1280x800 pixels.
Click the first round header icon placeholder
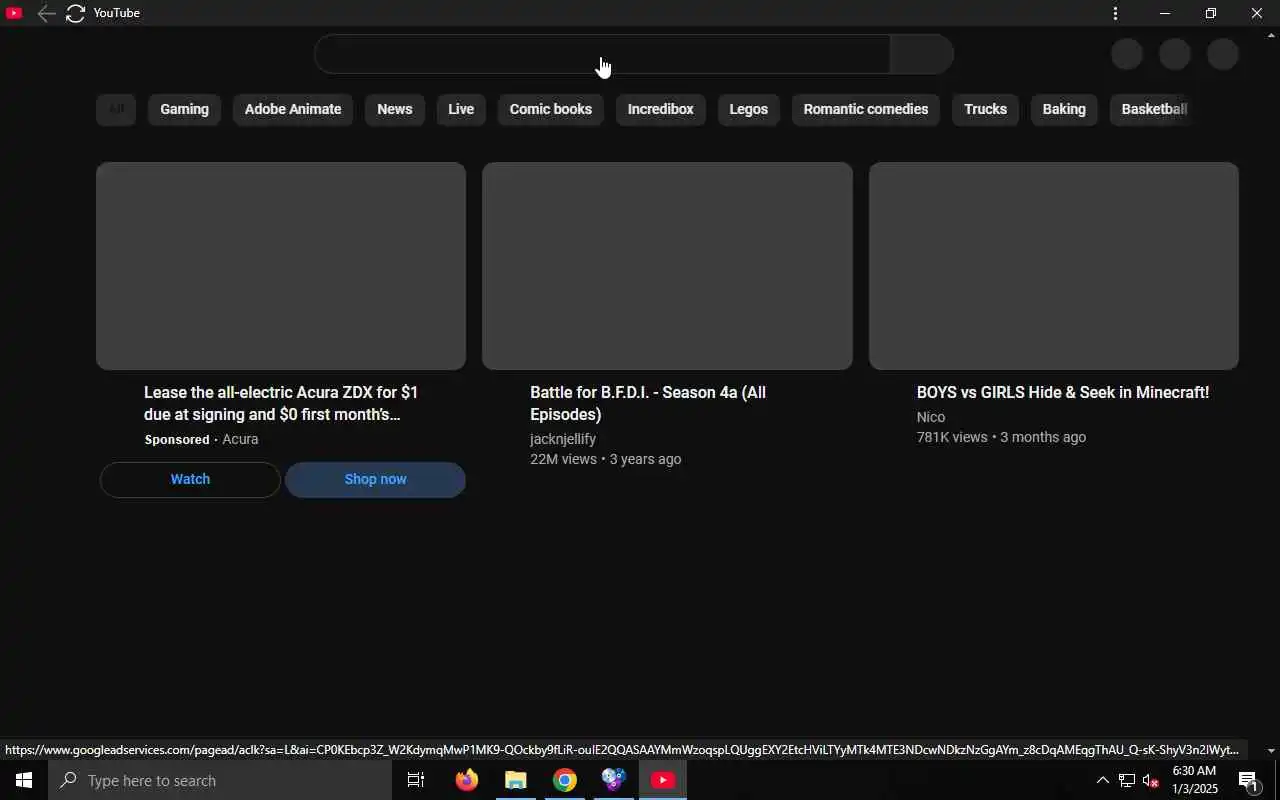click(x=1127, y=54)
